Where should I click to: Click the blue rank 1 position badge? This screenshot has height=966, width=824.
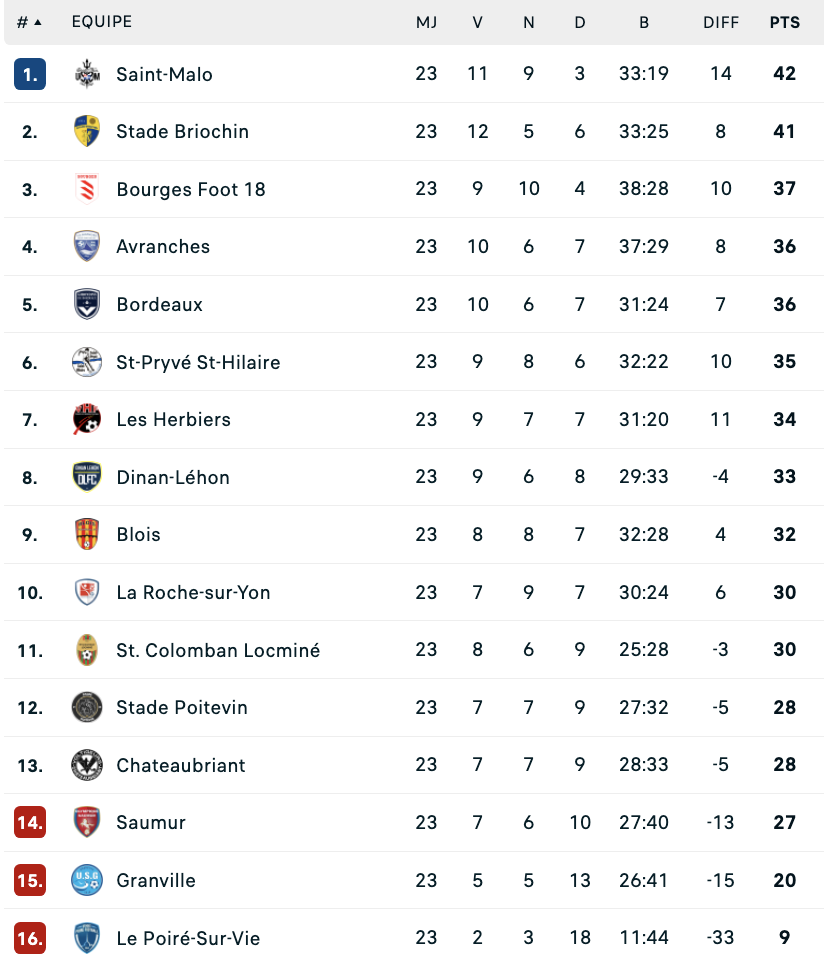click(x=30, y=74)
